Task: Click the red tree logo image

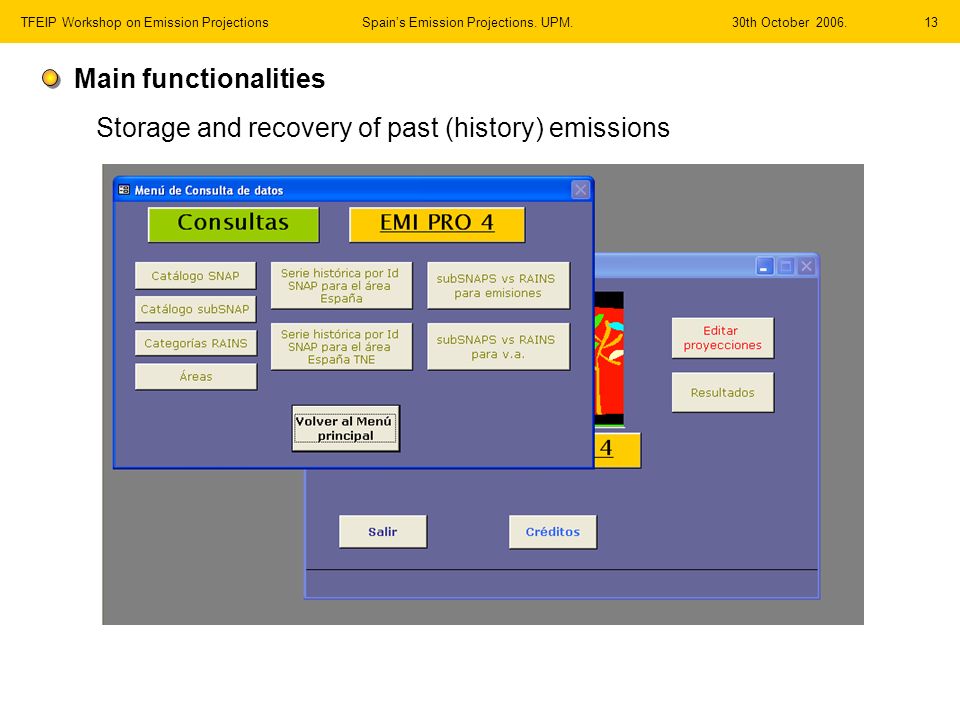Action: [609, 359]
